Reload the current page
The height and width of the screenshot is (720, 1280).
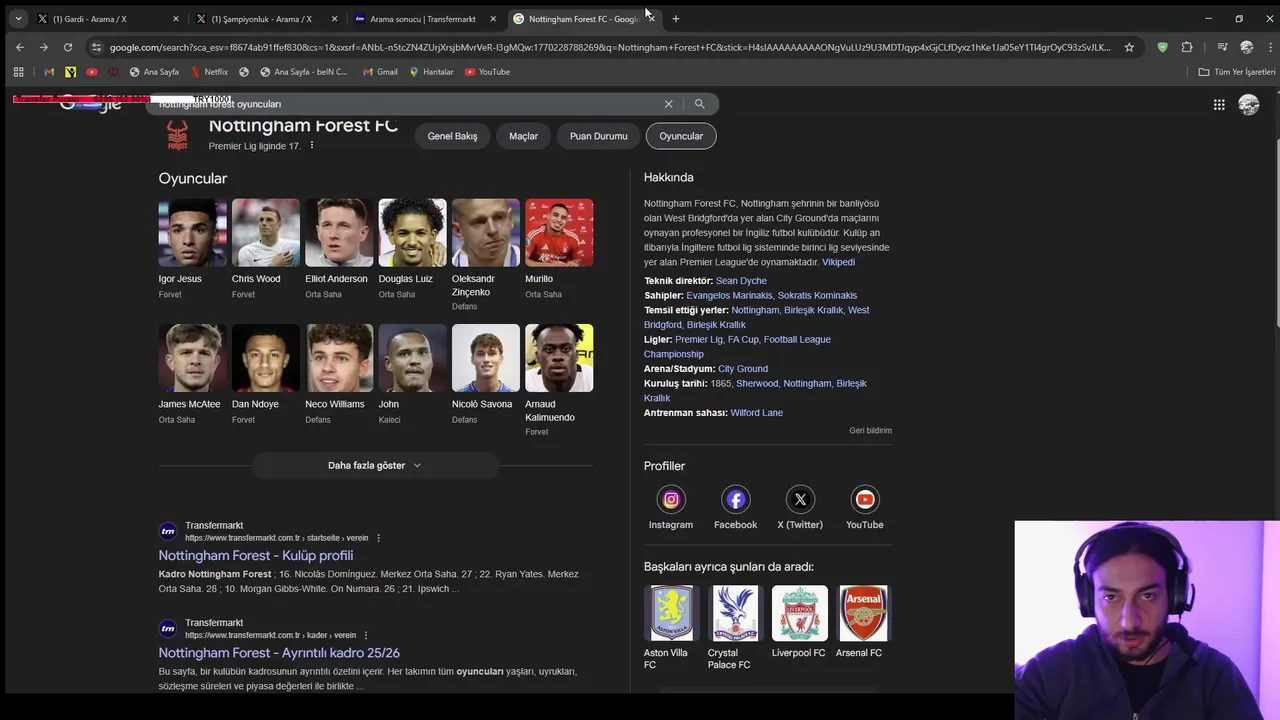pyautogui.click(x=68, y=47)
